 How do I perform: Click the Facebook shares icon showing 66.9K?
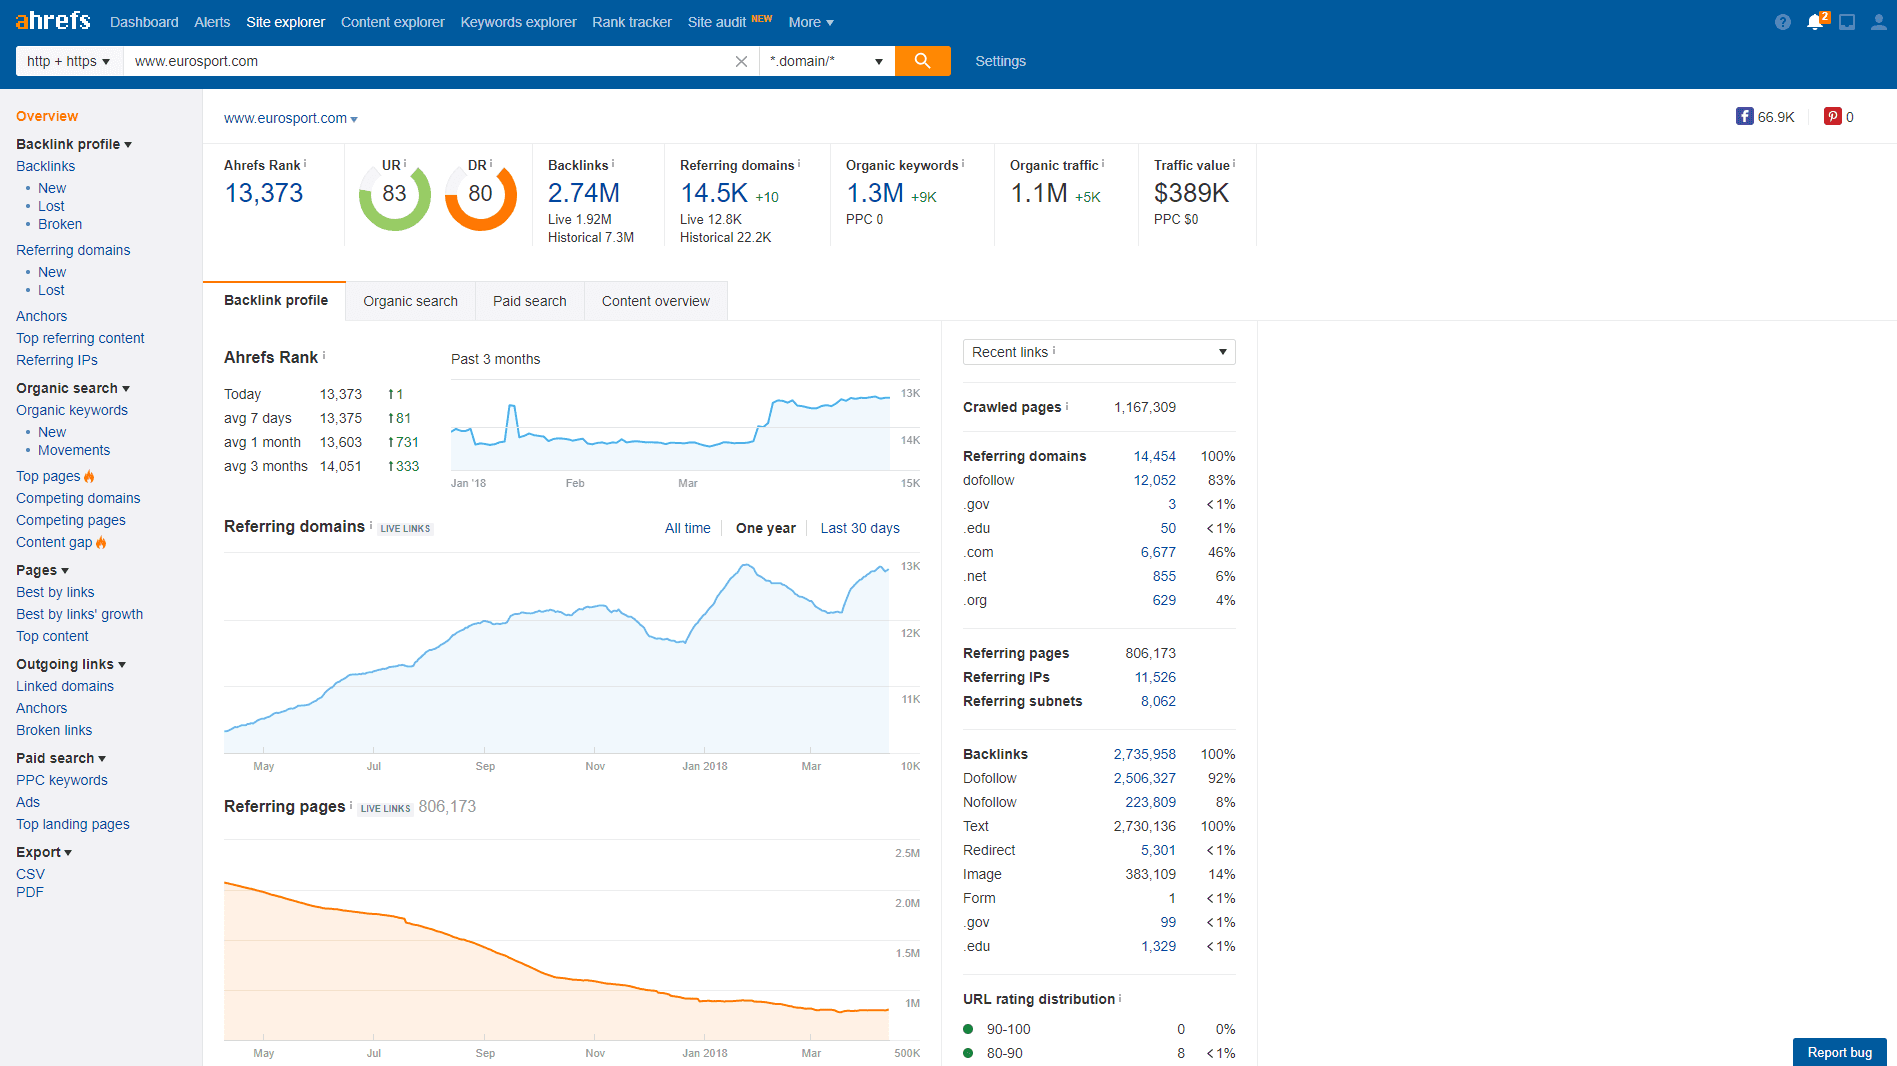[x=1745, y=117]
